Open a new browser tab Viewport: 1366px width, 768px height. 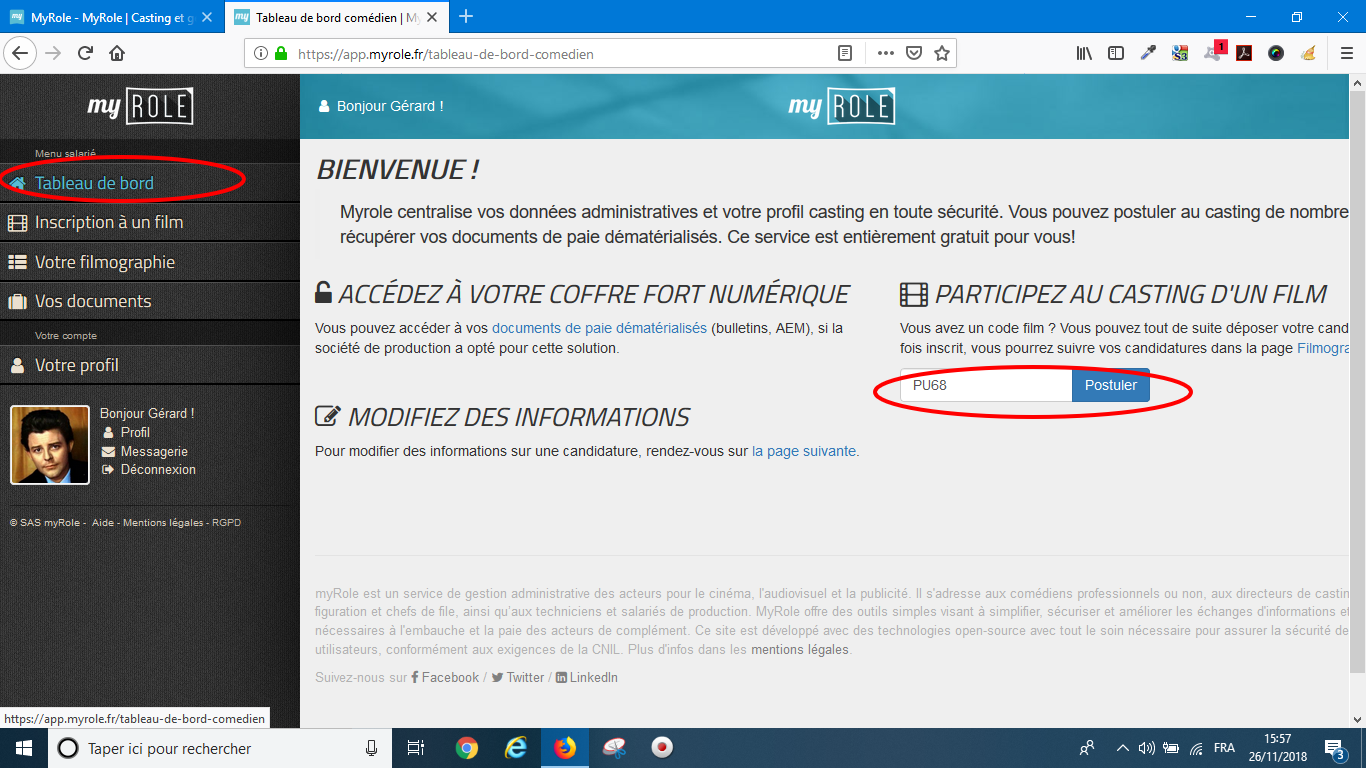pyautogui.click(x=466, y=16)
